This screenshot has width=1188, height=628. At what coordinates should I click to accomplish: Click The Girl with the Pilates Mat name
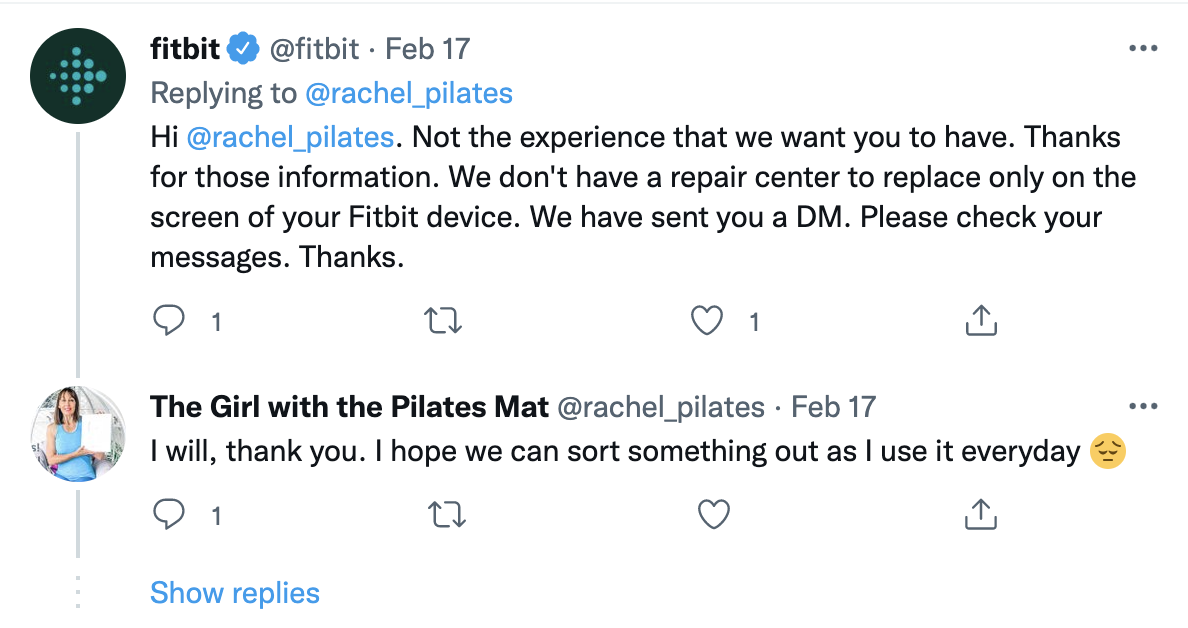click(349, 407)
